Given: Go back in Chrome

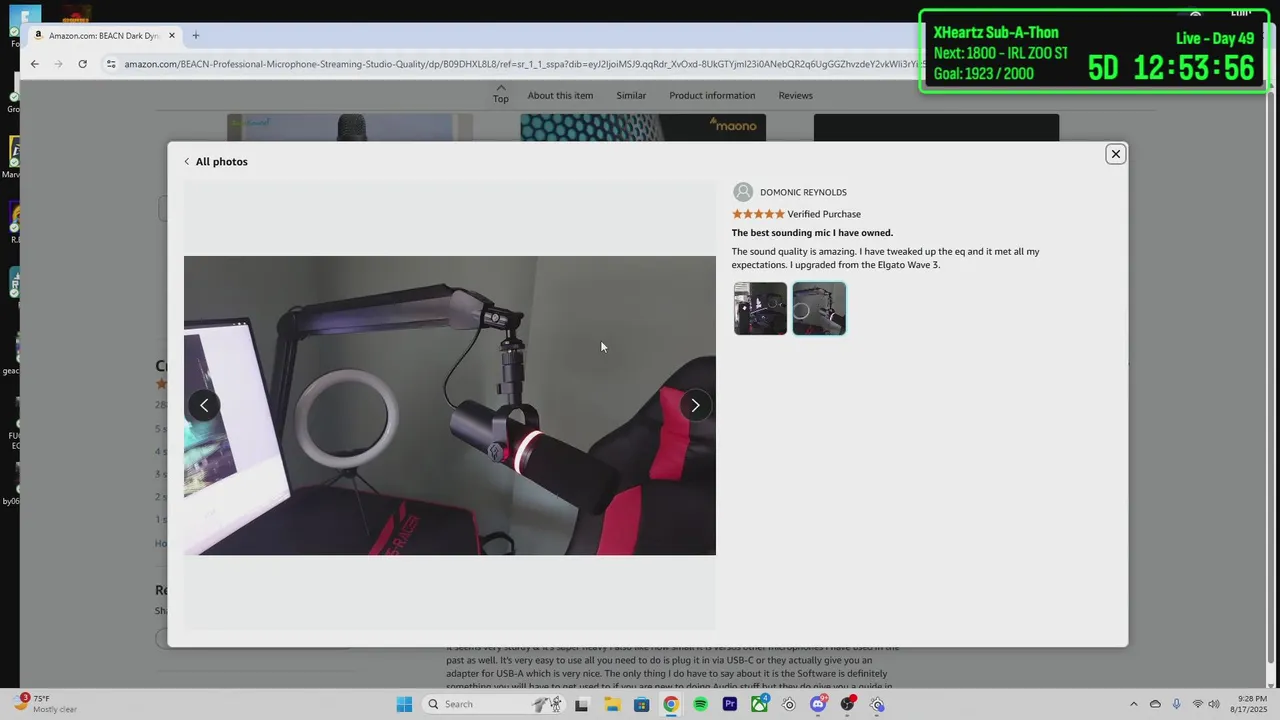Looking at the screenshot, I should [x=34, y=64].
